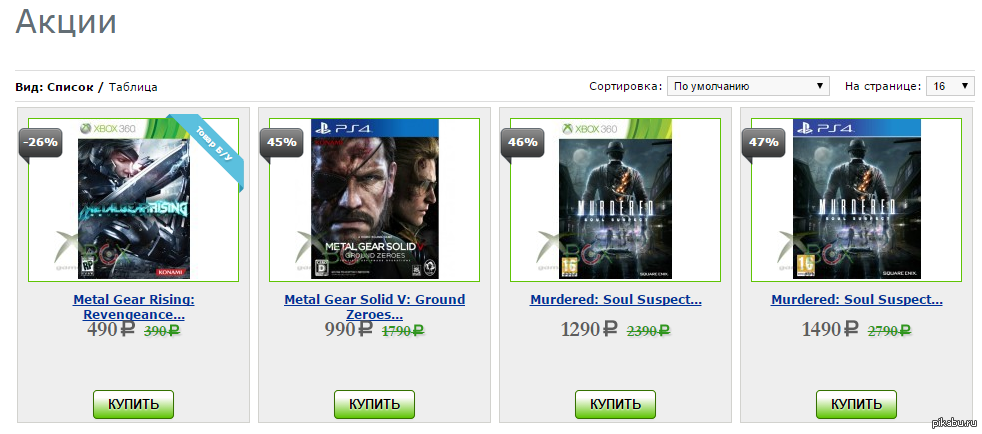
Task: Open Metal Gear Rising: Revengeance link
Action: (x=133, y=307)
